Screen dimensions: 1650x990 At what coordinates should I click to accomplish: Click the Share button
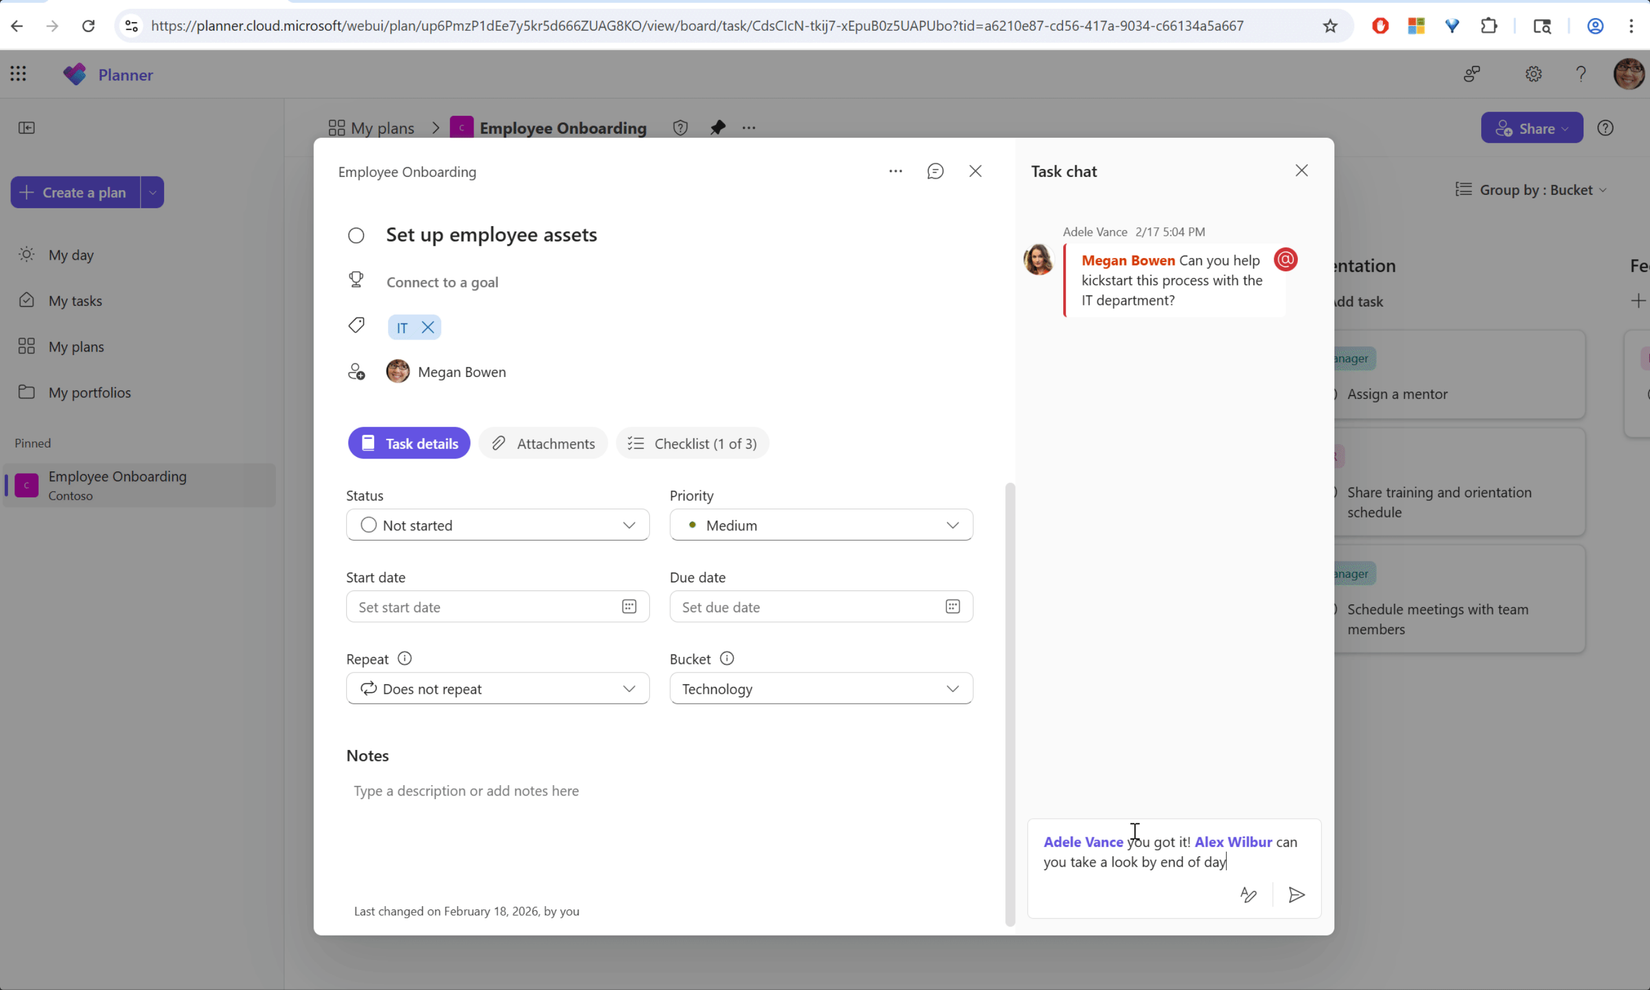click(1532, 127)
